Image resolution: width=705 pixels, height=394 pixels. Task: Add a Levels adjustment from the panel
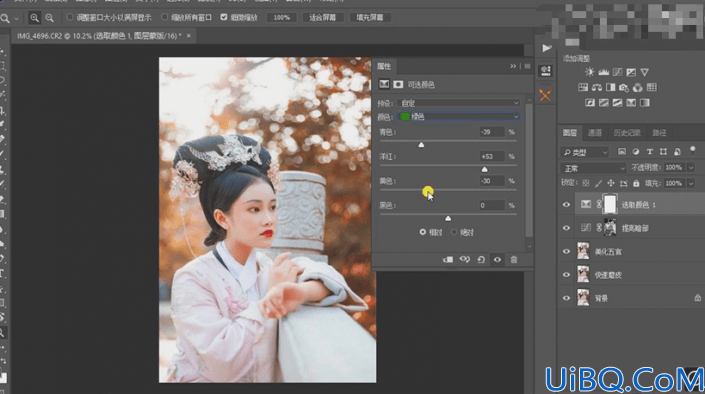pyautogui.click(x=603, y=72)
